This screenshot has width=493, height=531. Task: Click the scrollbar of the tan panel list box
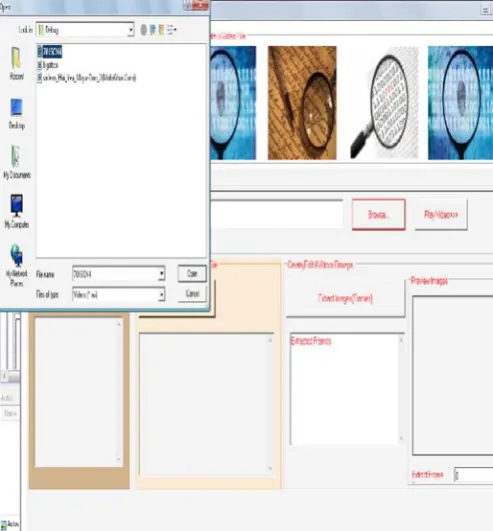119,392
